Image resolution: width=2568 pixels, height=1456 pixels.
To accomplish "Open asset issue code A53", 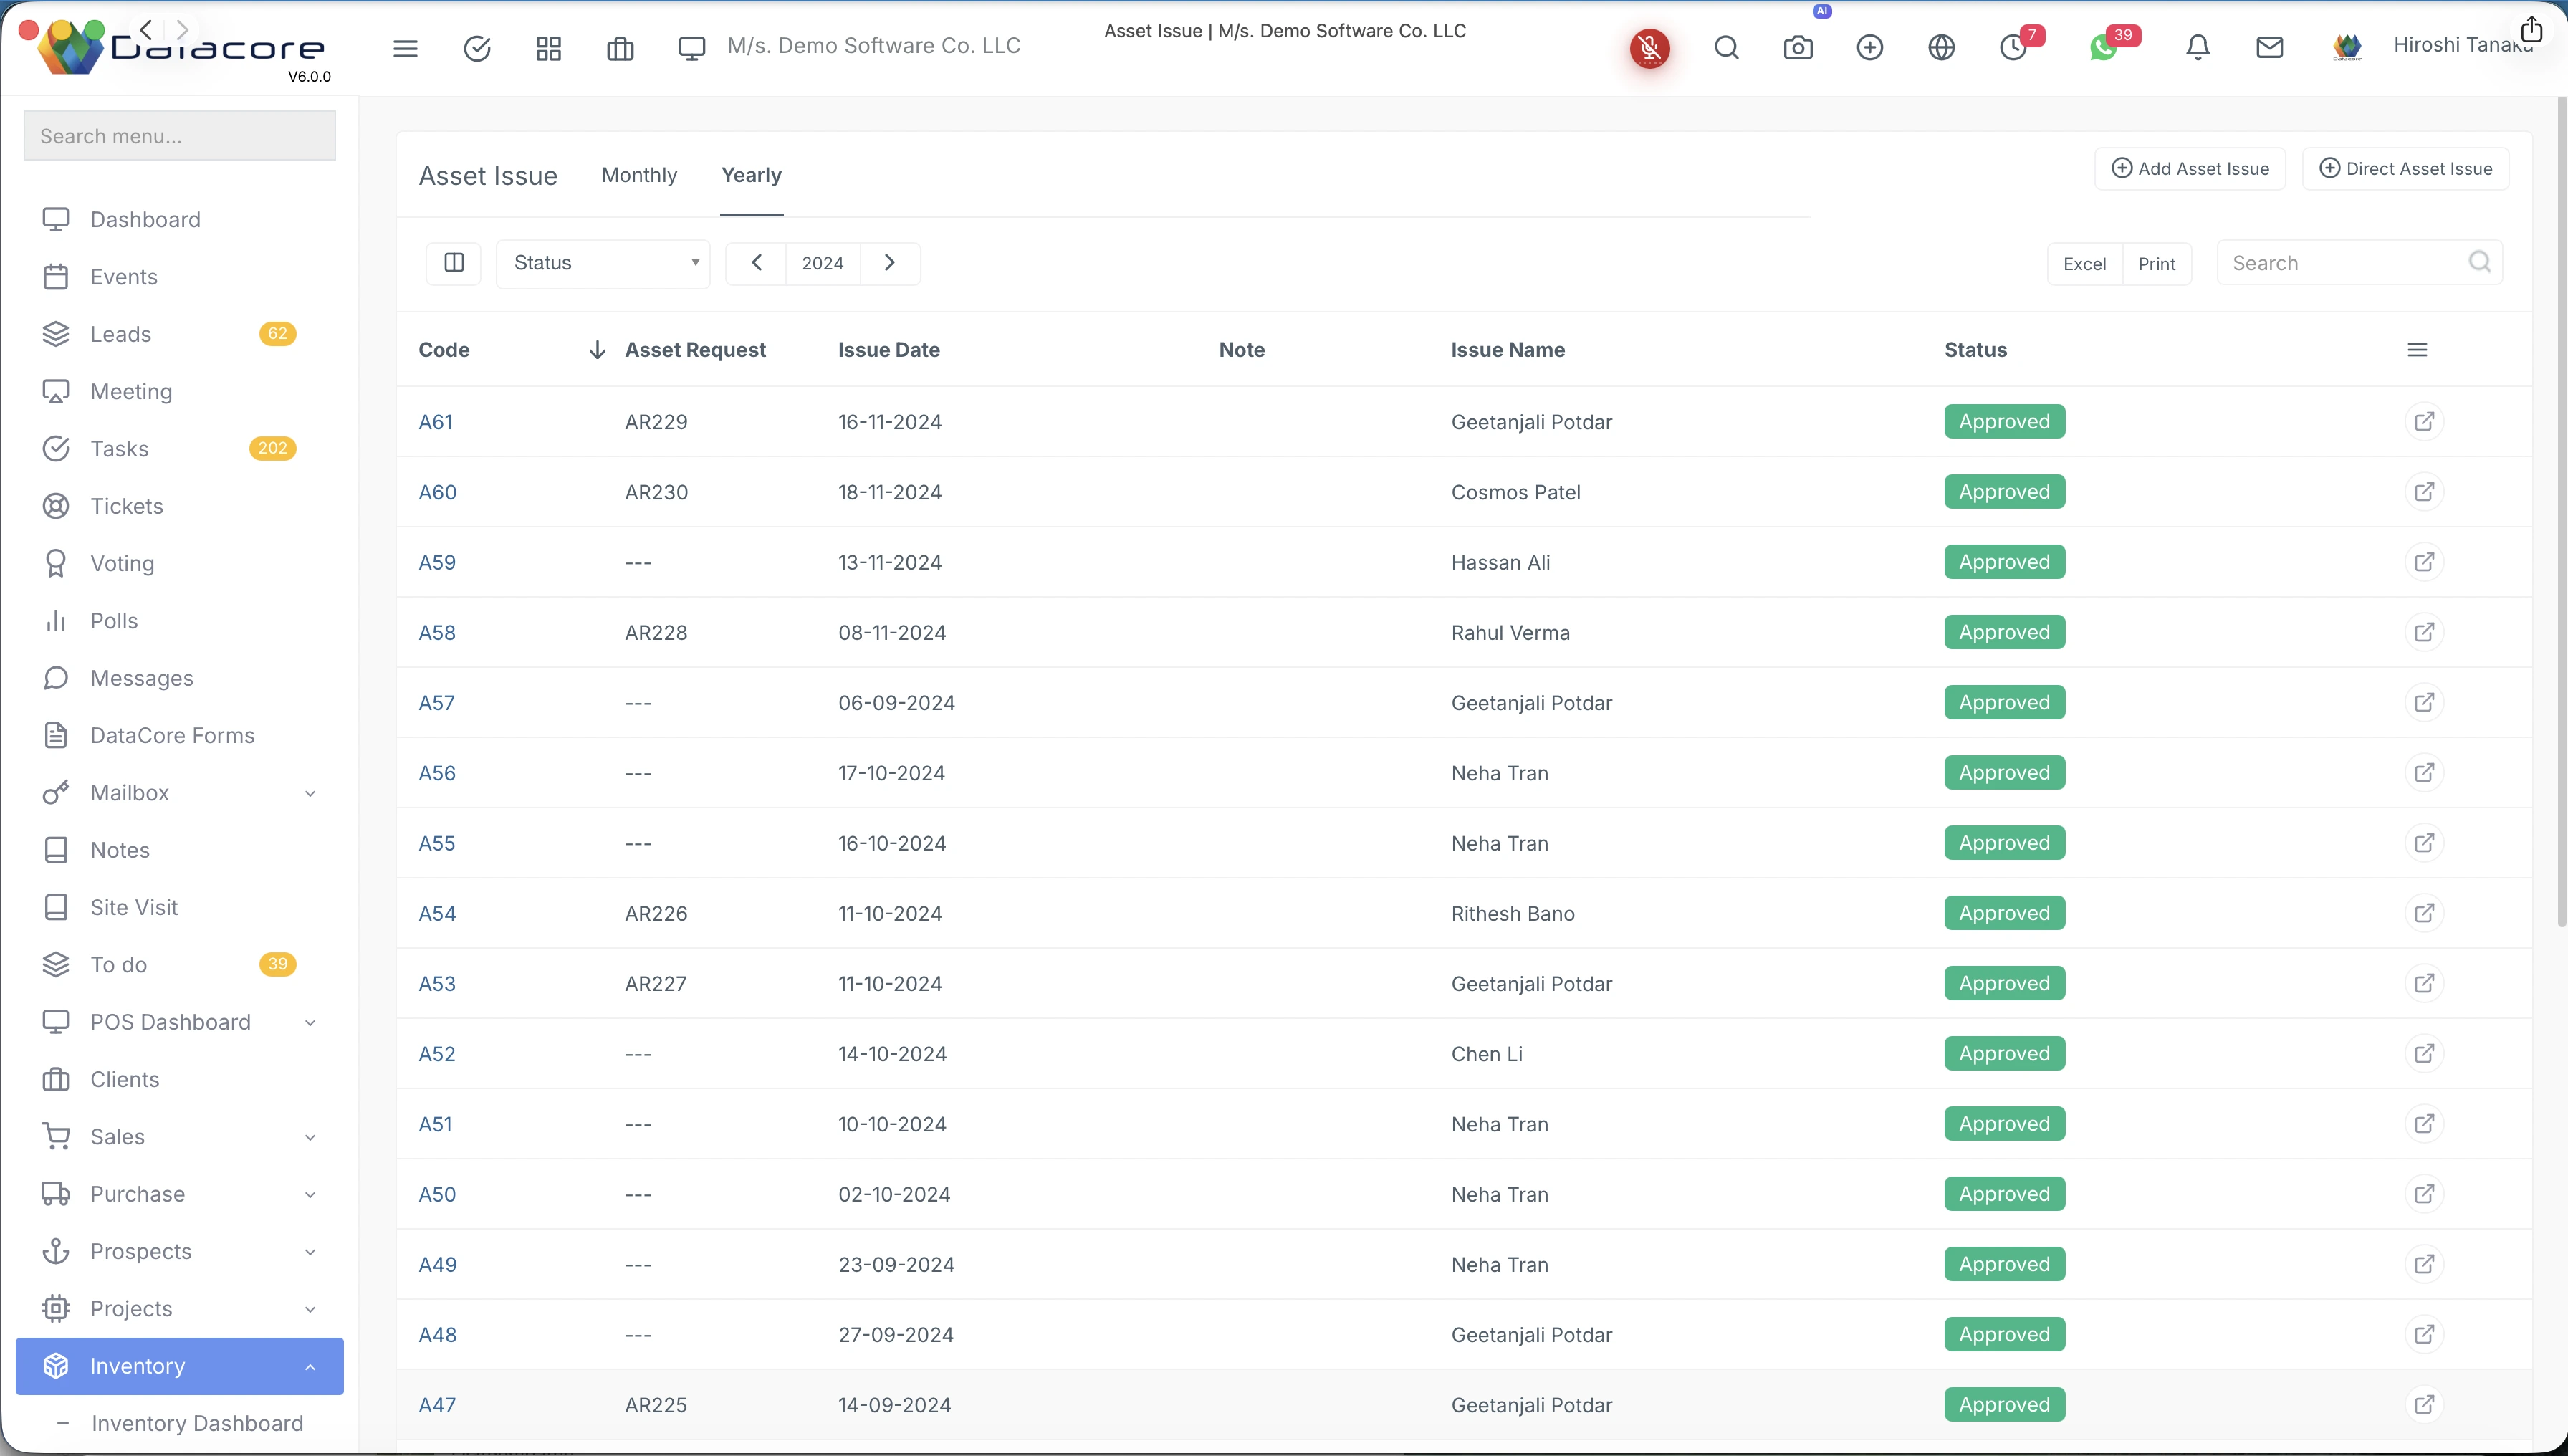I will coord(437,984).
